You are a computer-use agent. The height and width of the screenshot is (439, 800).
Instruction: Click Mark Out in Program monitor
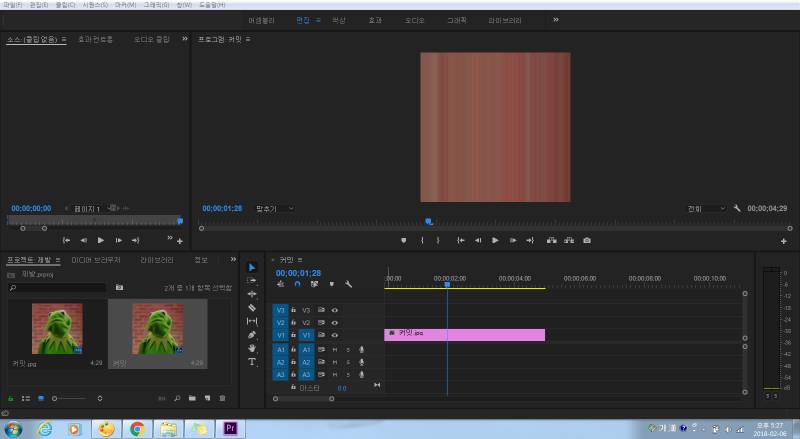(x=438, y=240)
